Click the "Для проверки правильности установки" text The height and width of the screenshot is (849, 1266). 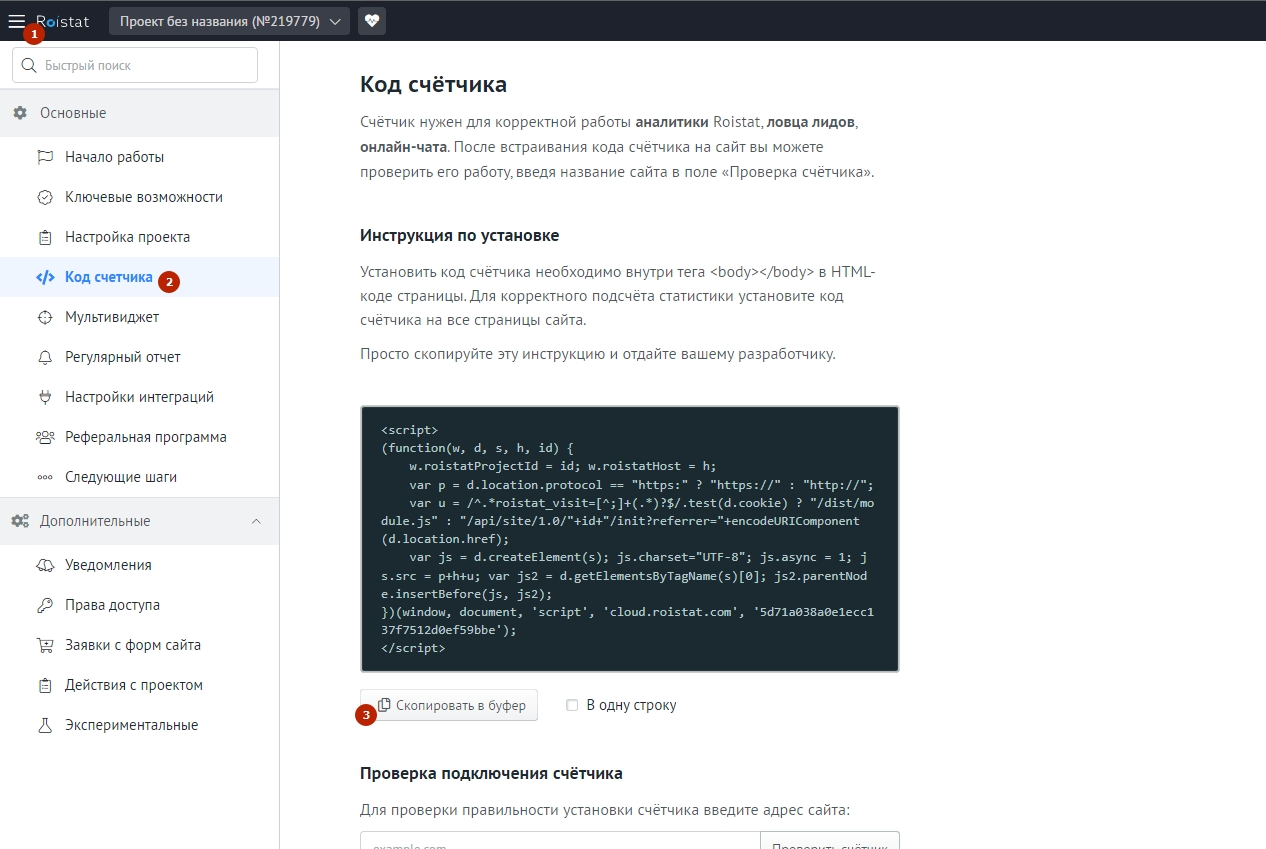point(605,810)
